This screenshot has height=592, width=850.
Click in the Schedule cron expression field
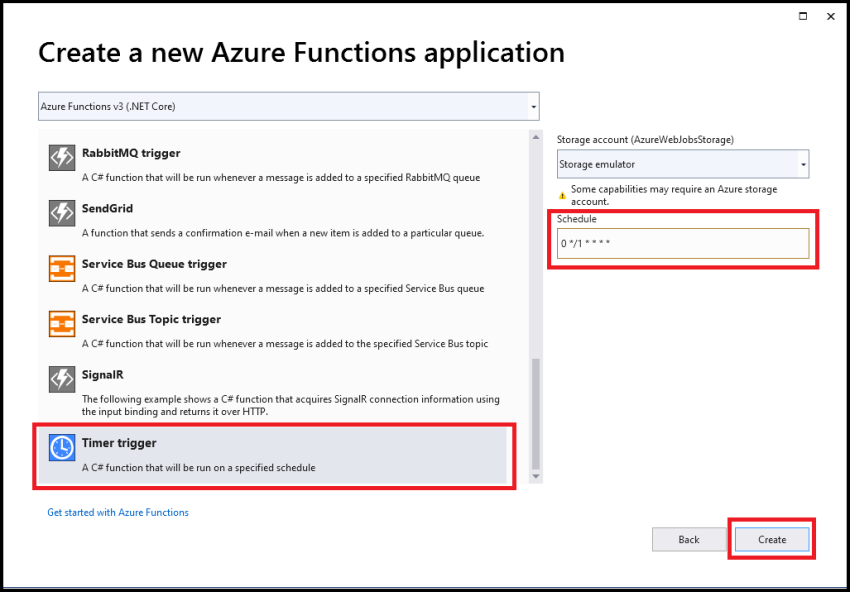pos(682,244)
